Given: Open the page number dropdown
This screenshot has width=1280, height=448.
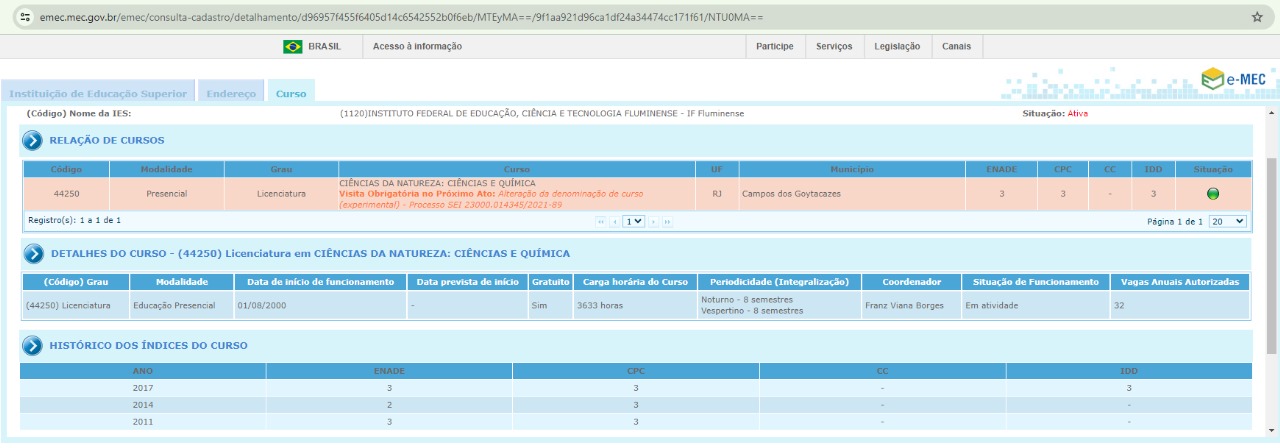Looking at the screenshot, I should click(633, 221).
